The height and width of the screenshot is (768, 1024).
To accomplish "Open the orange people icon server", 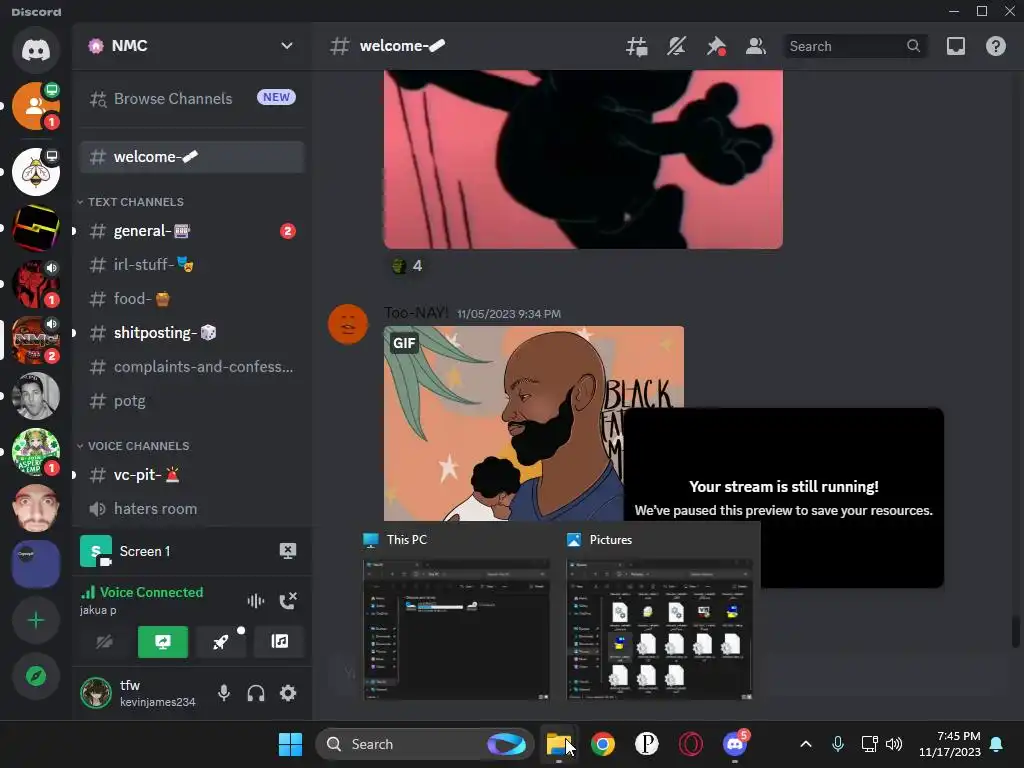I will click(x=36, y=106).
